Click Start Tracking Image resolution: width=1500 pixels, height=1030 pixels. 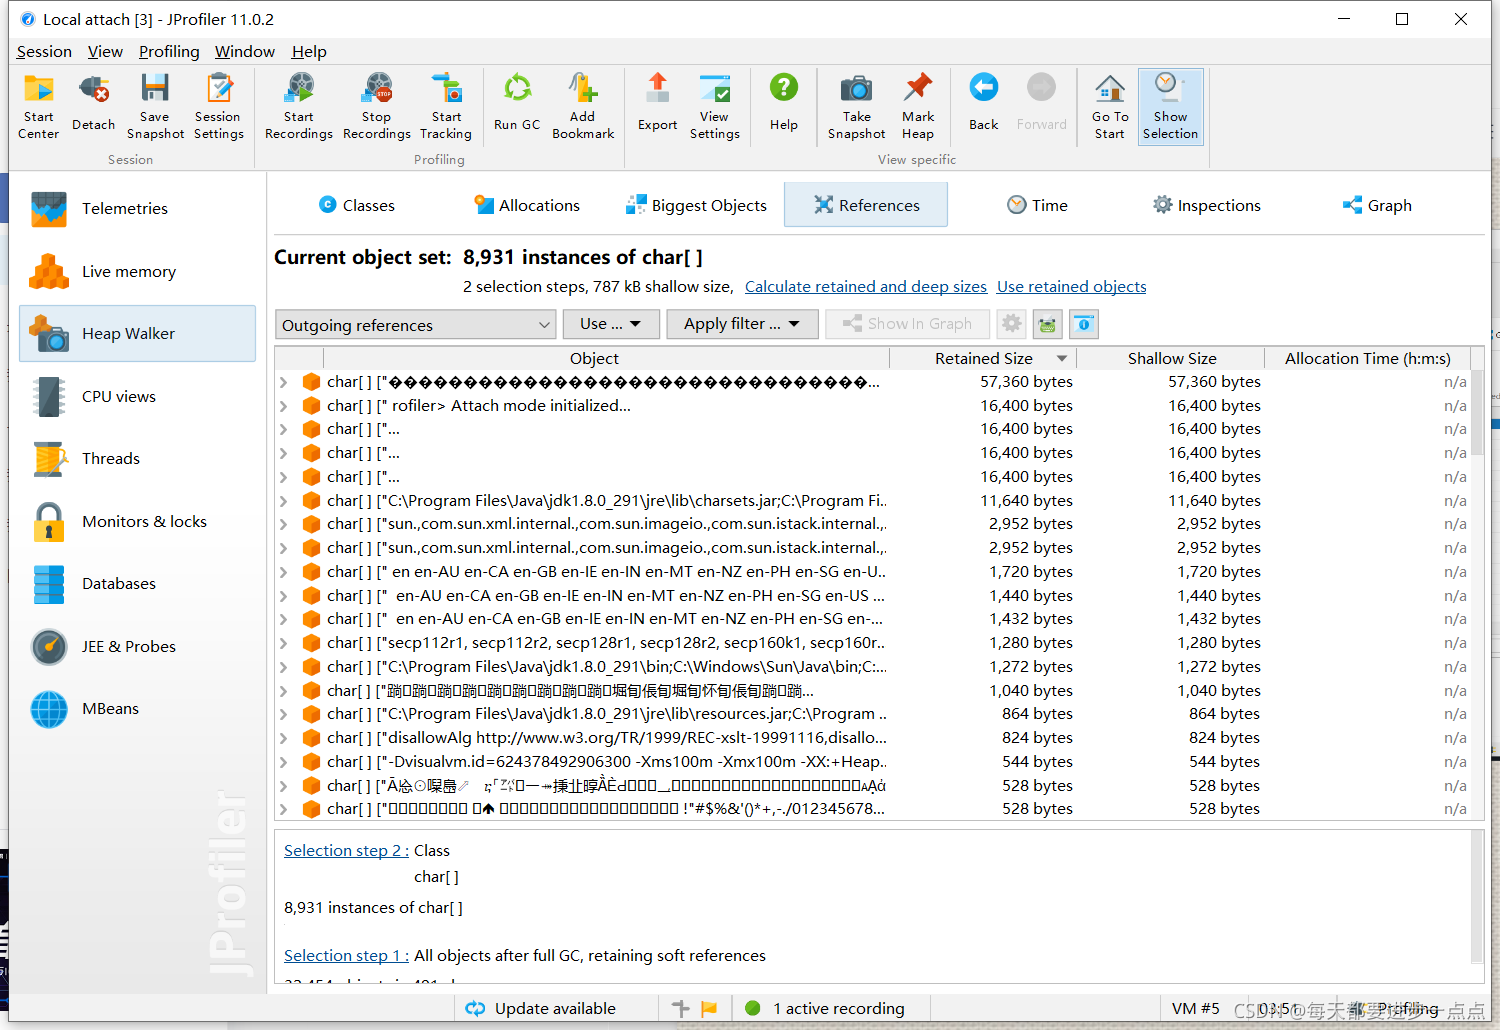[x=446, y=106]
